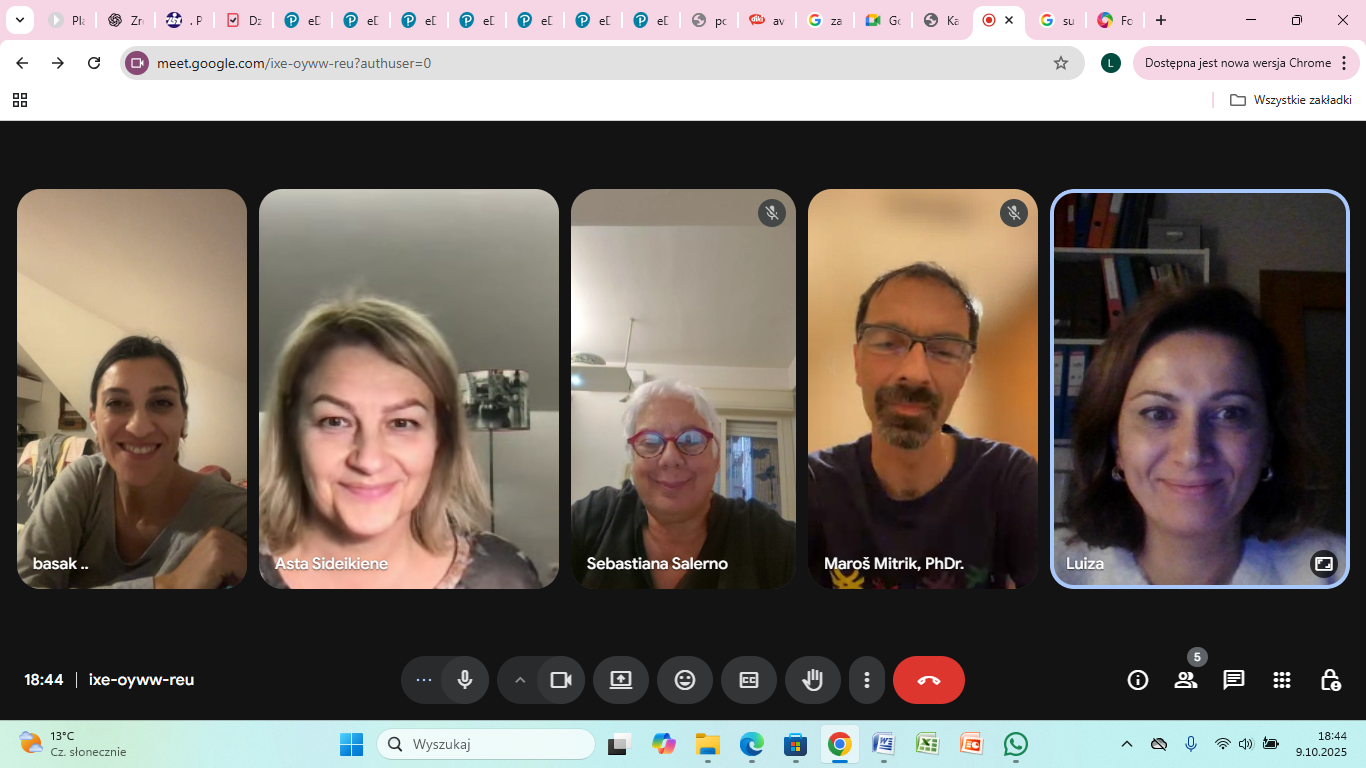Click the red leave call button

(929, 680)
